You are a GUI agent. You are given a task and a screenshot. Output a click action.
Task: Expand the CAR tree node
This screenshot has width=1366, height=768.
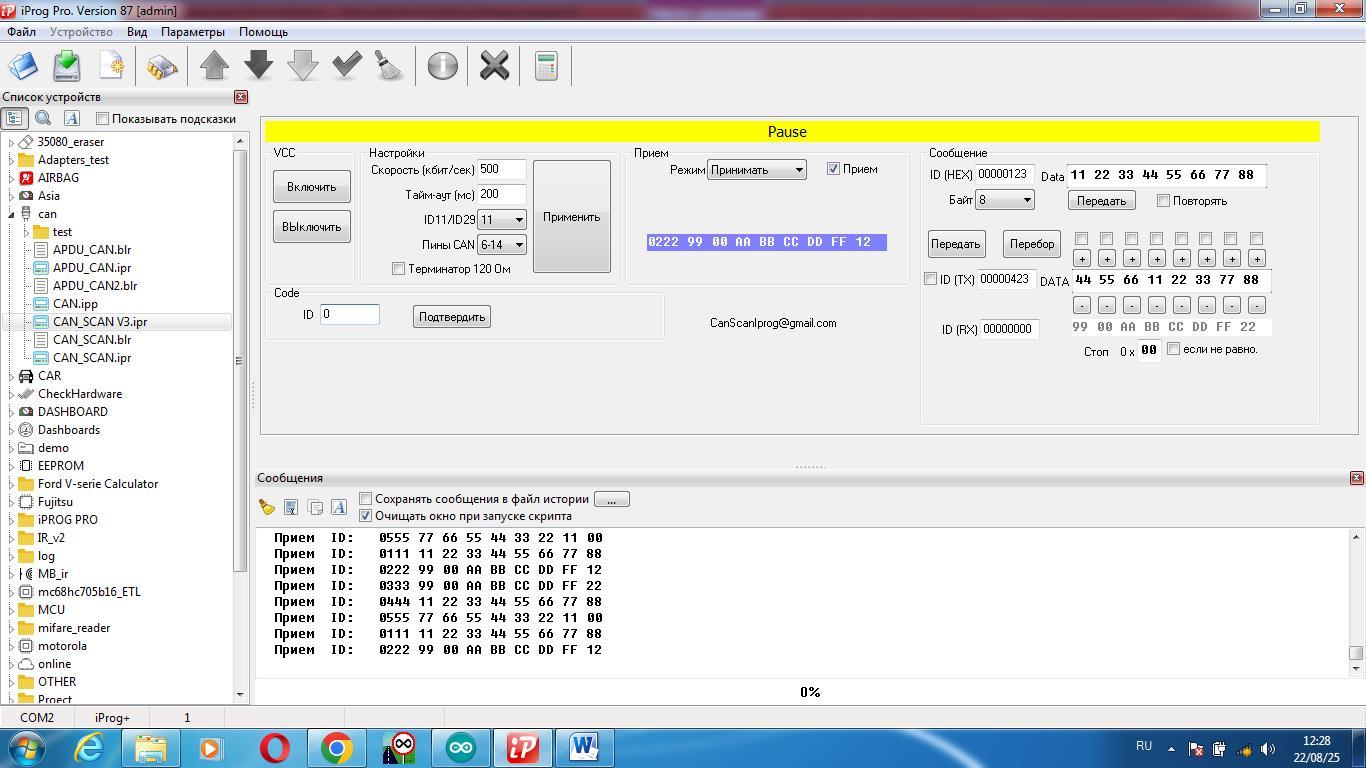point(11,376)
